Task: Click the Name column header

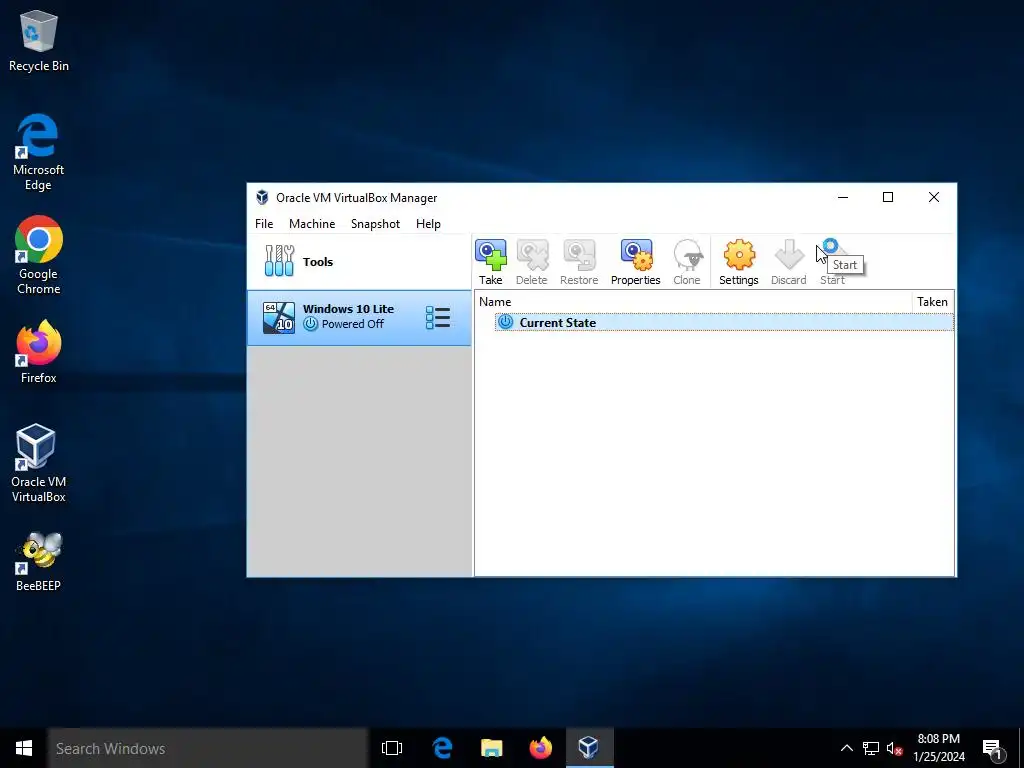Action: pyautogui.click(x=694, y=302)
